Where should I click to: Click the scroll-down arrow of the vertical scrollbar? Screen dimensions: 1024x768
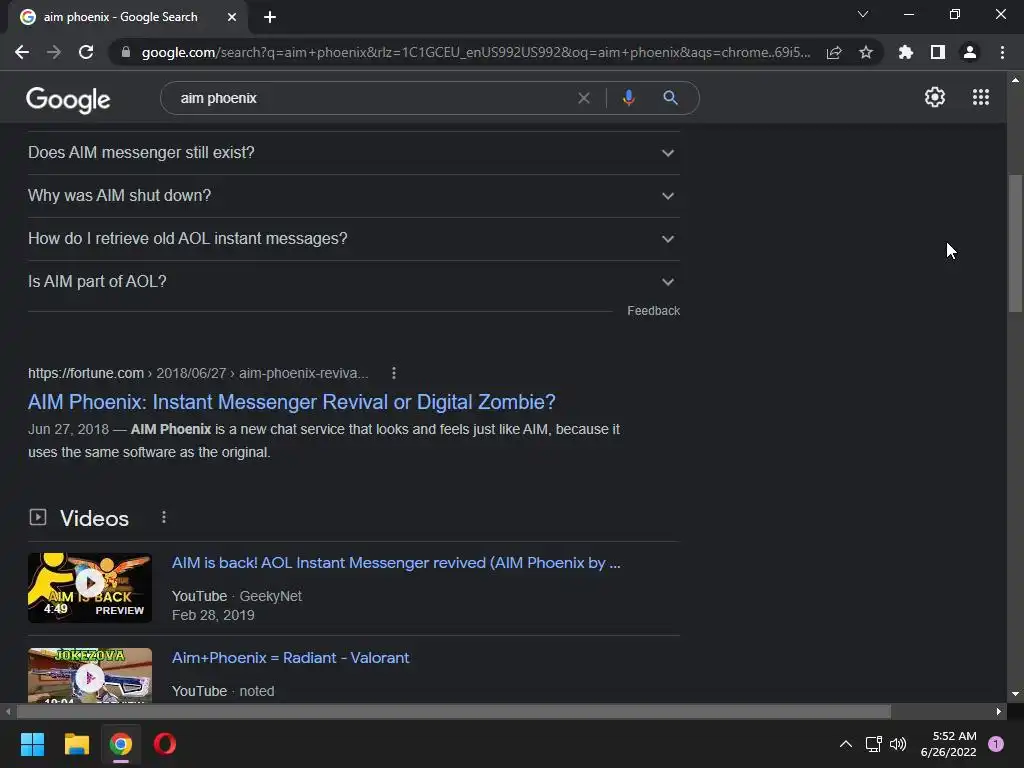coord(1015,694)
